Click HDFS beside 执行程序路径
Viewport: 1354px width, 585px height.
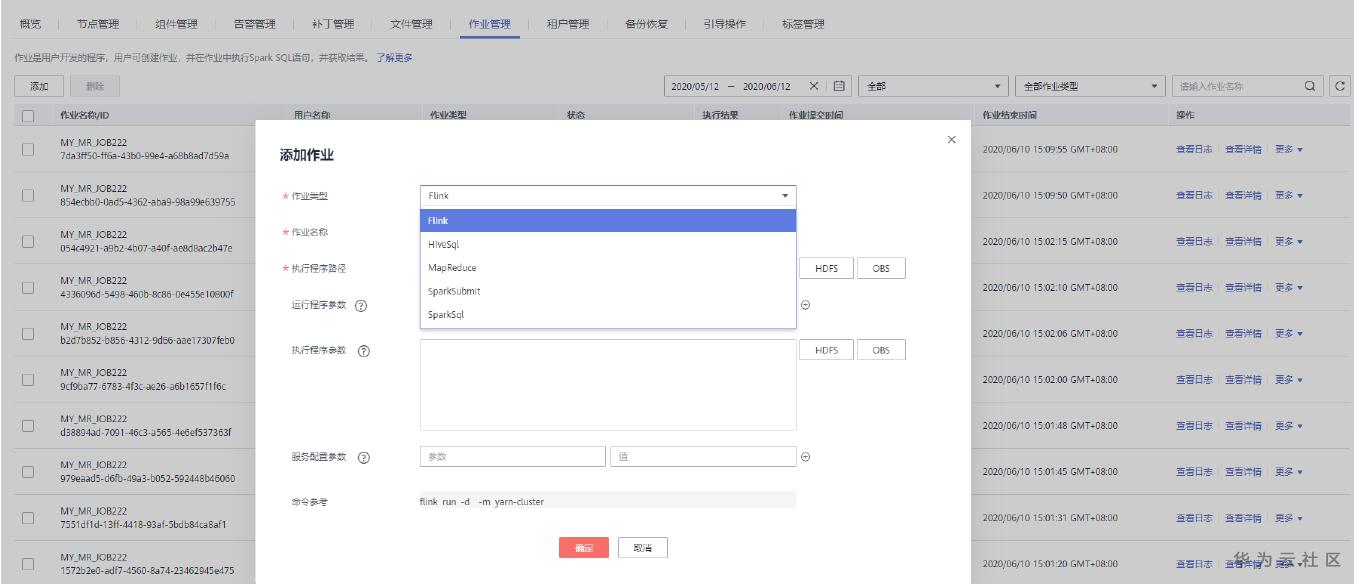[826, 268]
